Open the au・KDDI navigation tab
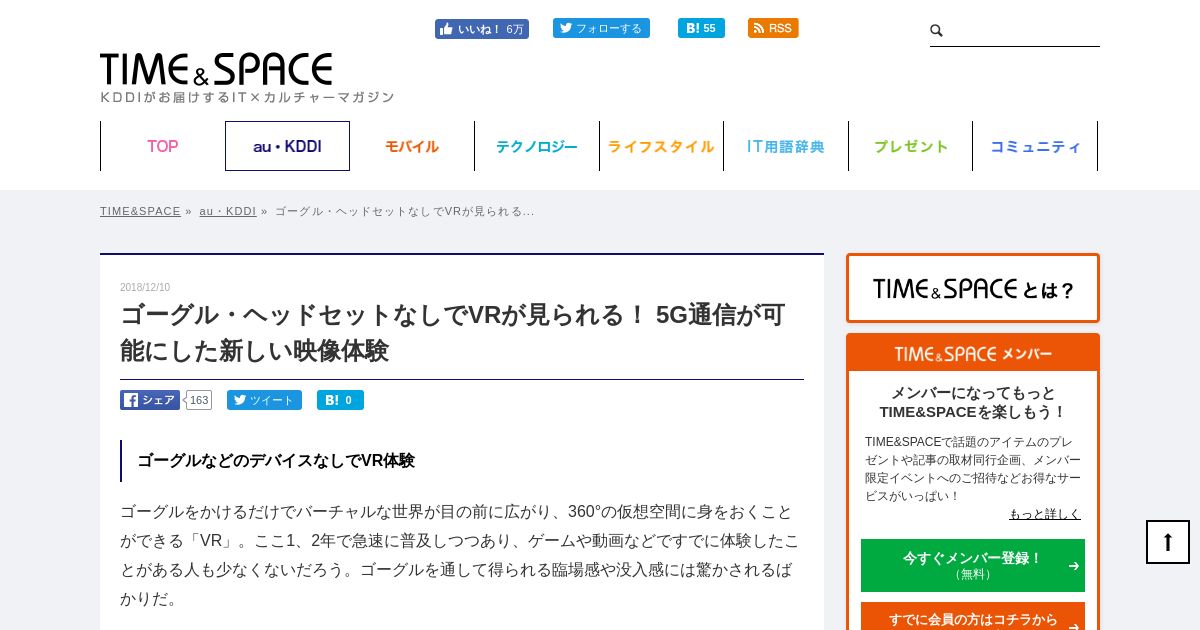 coord(287,146)
